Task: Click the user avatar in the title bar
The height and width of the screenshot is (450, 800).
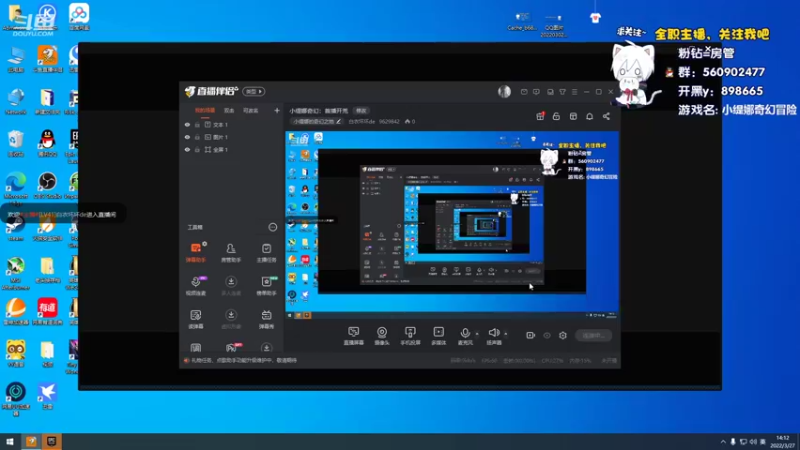Action: (504, 91)
